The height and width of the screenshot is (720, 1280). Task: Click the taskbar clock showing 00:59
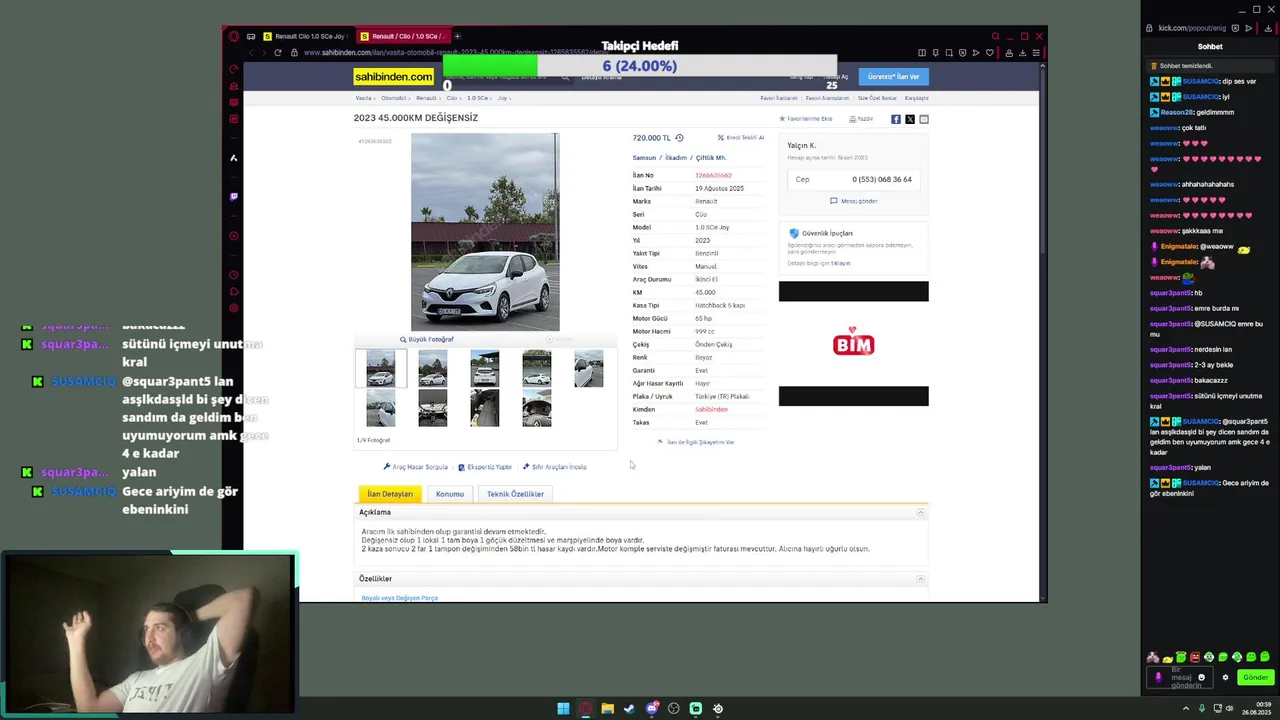[x=1257, y=708]
